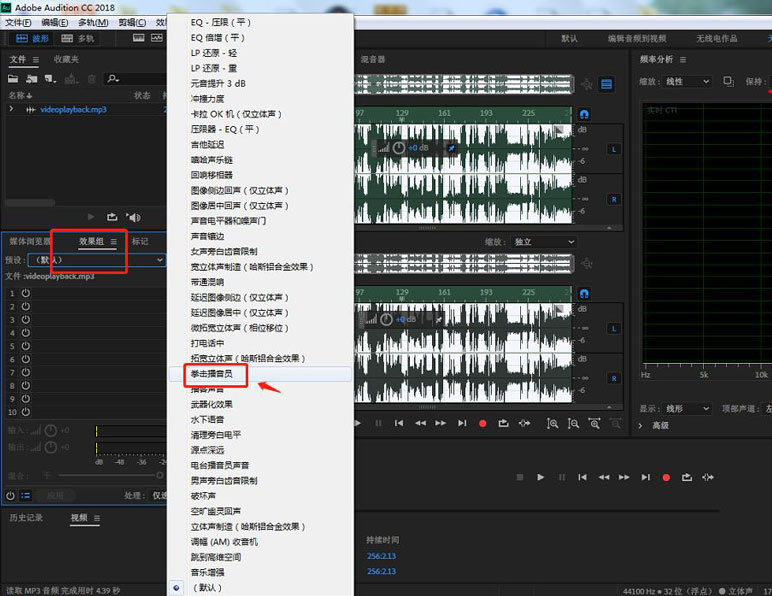The image size is (772, 596).
Task: Open the 效果组 panel menu icon
Action: [114, 242]
